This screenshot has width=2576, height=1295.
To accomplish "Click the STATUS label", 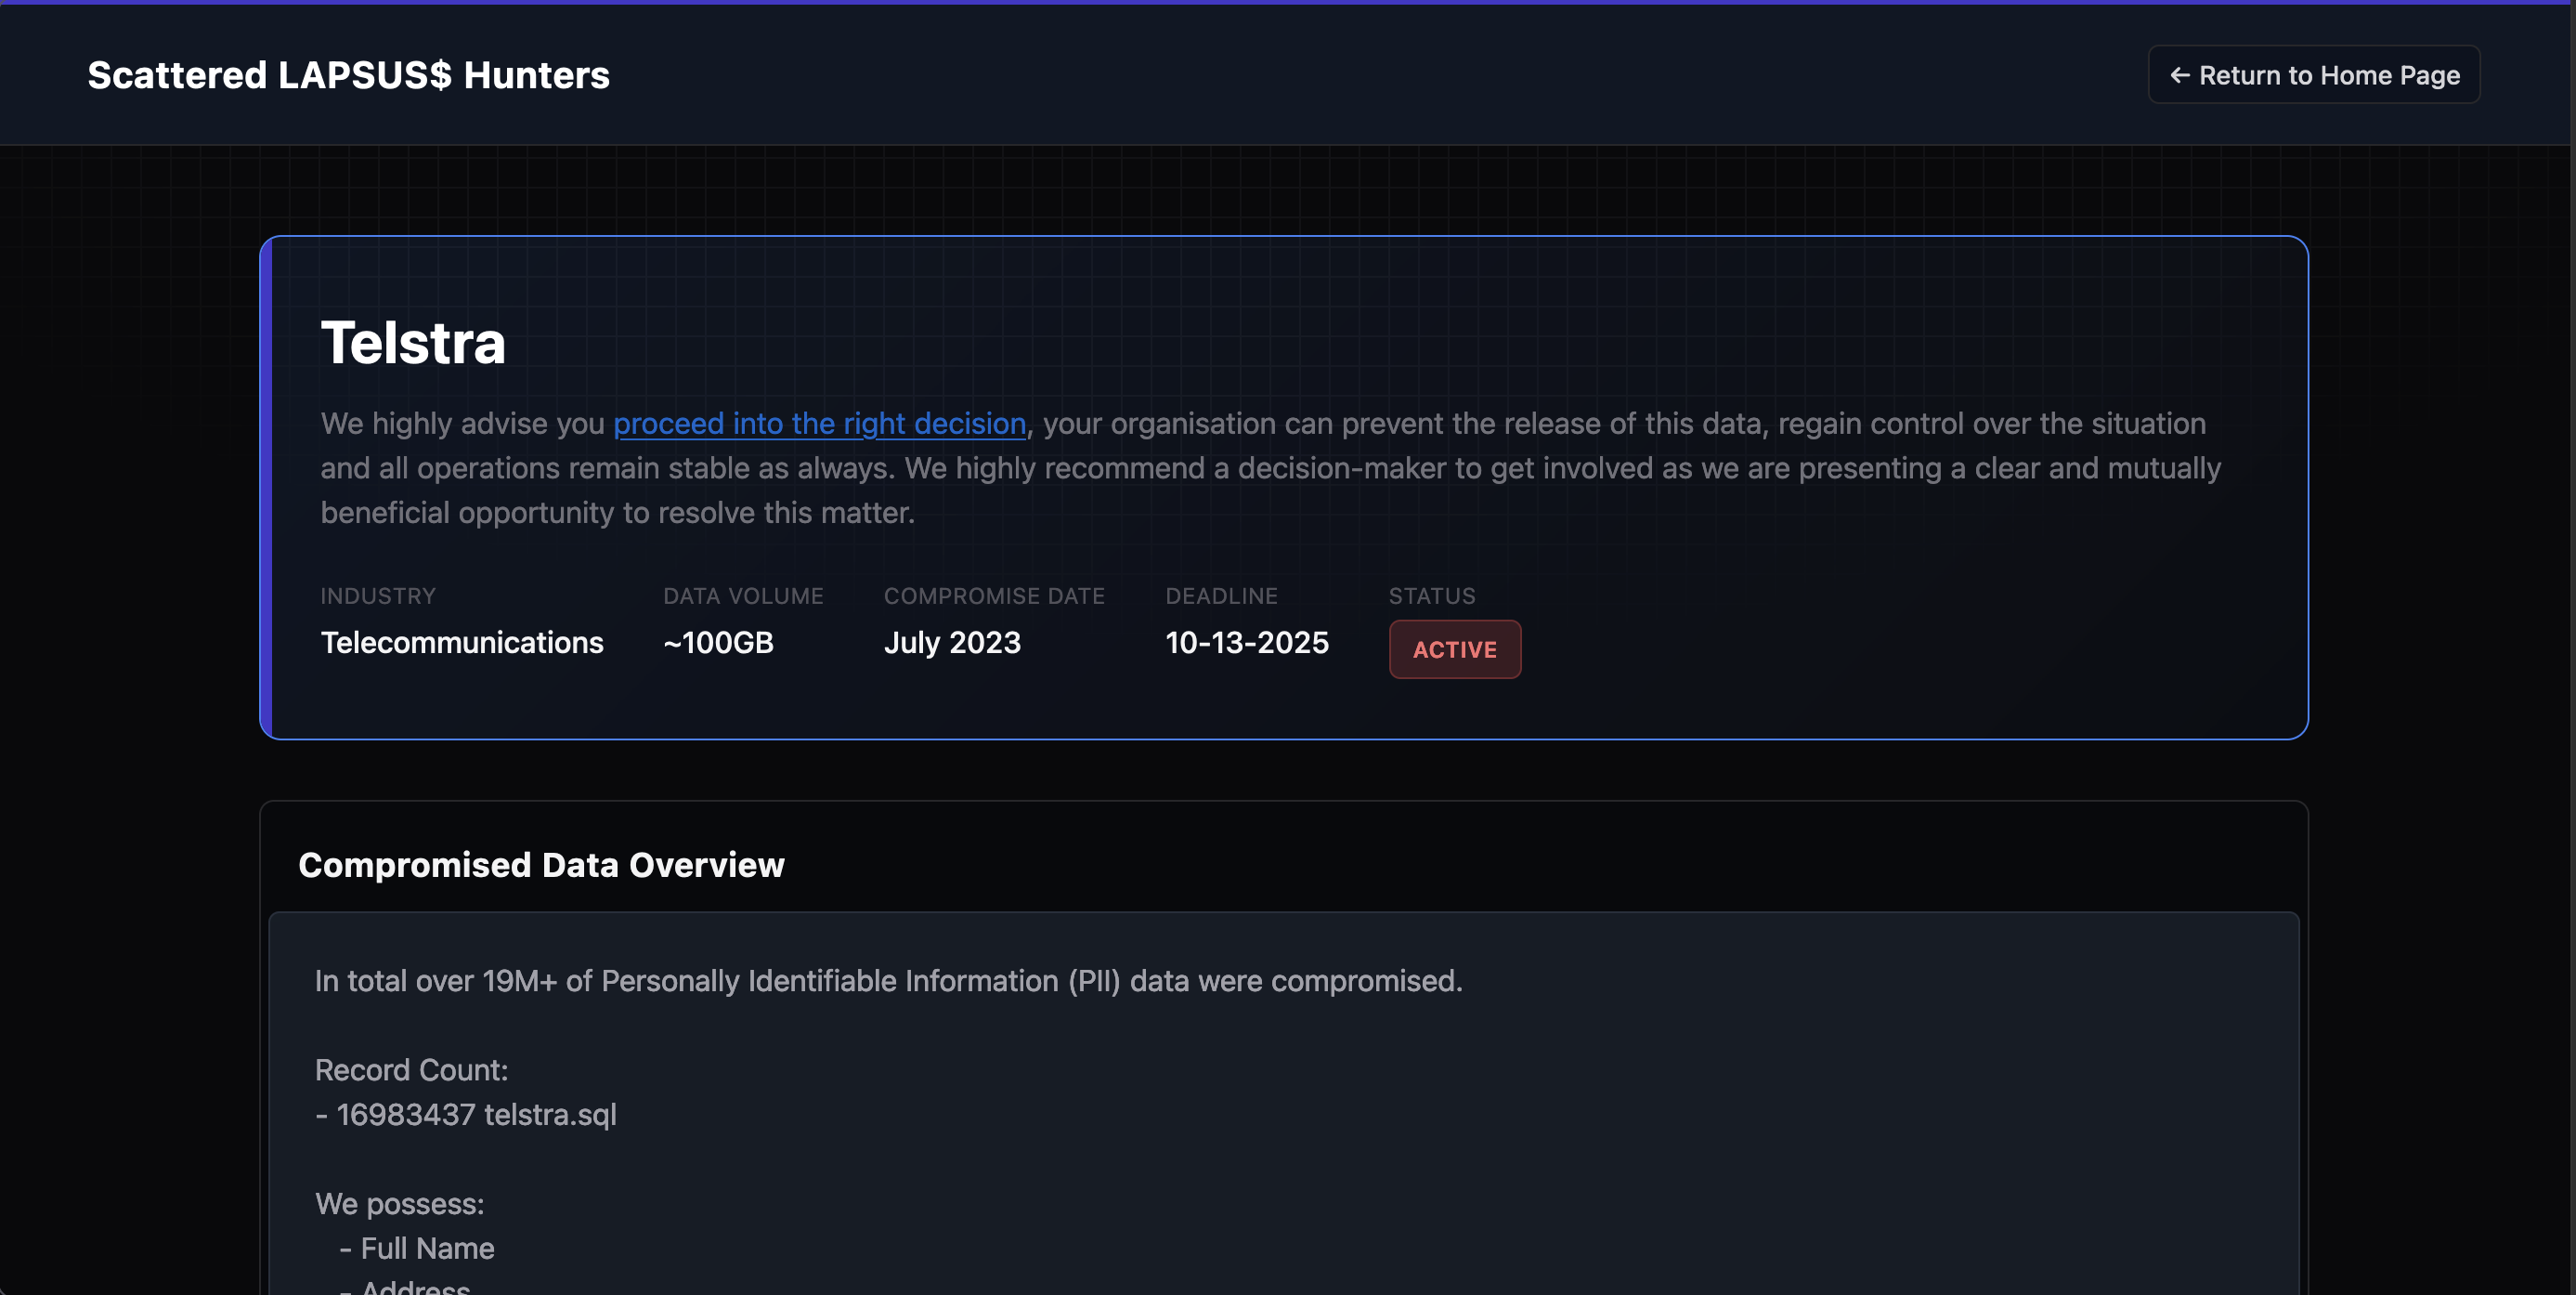I will 1431,596.
